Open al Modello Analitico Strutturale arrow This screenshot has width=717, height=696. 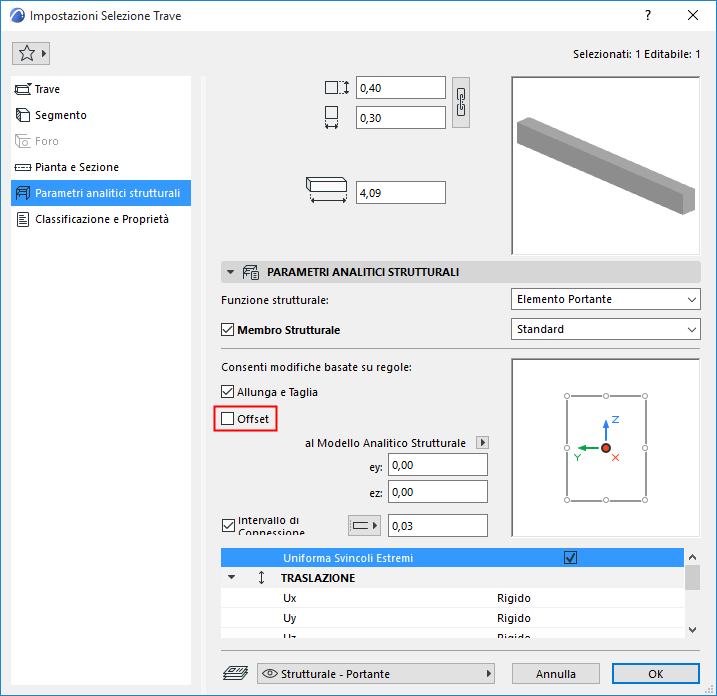coord(482,443)
